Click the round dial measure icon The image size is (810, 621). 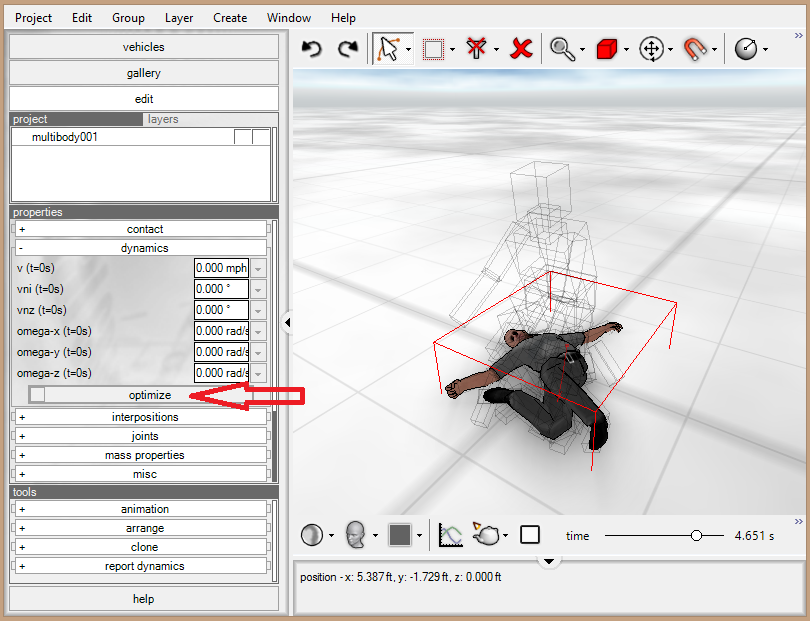pyautogui.click(x=746, y=50)
